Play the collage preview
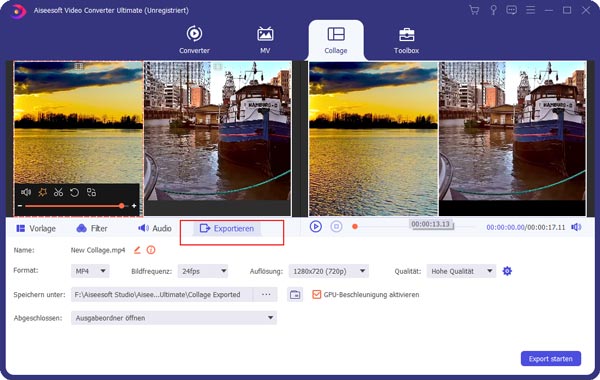Image resolution: width=600 pixels, height=380 pixels. (316, 227)
